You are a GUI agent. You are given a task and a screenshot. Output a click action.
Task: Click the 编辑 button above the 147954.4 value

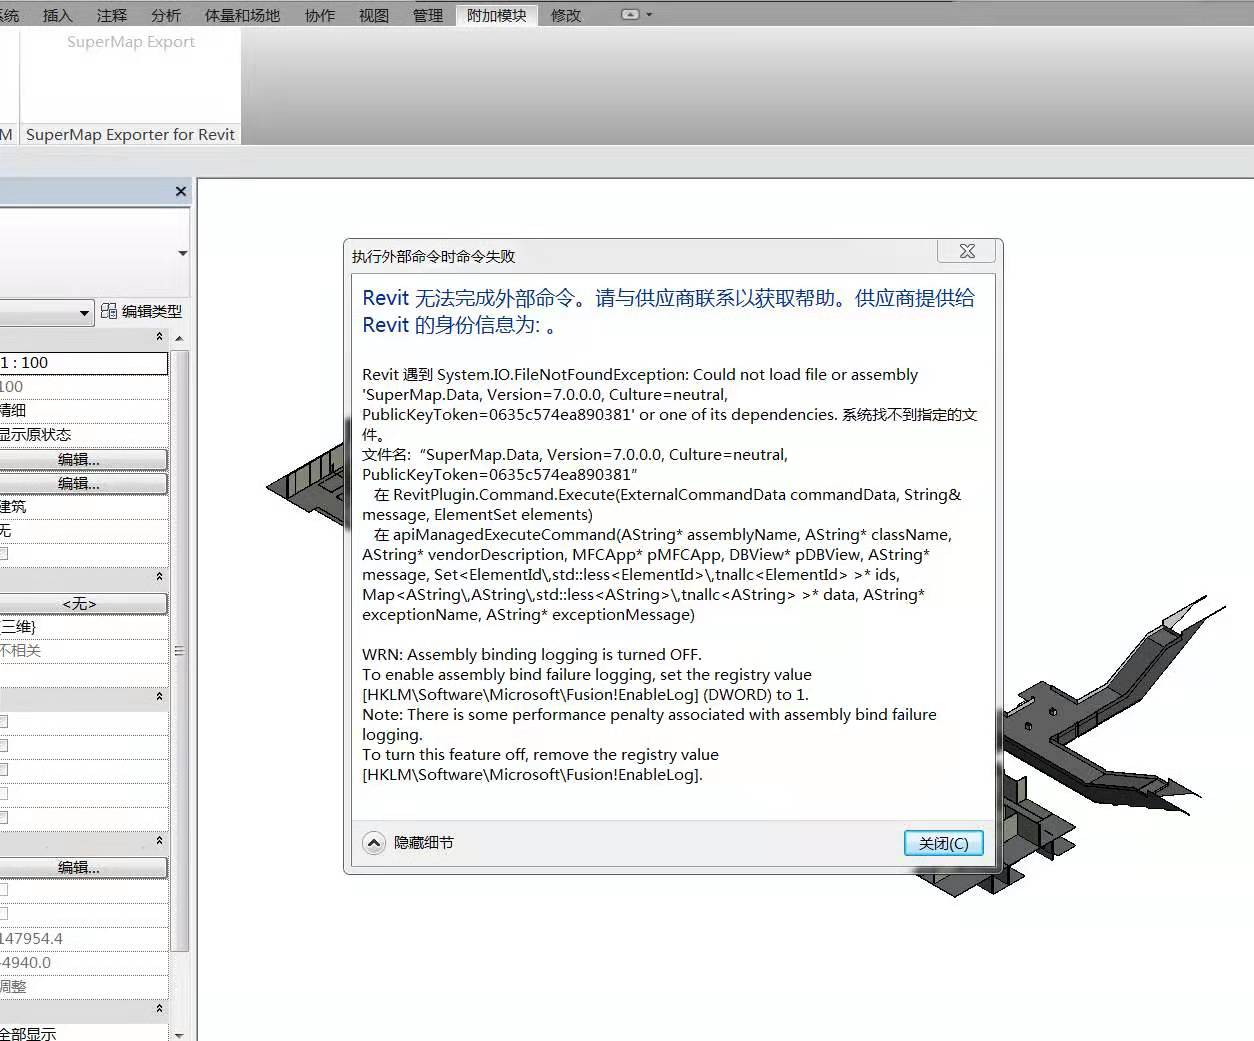click(x=84, y=867)
